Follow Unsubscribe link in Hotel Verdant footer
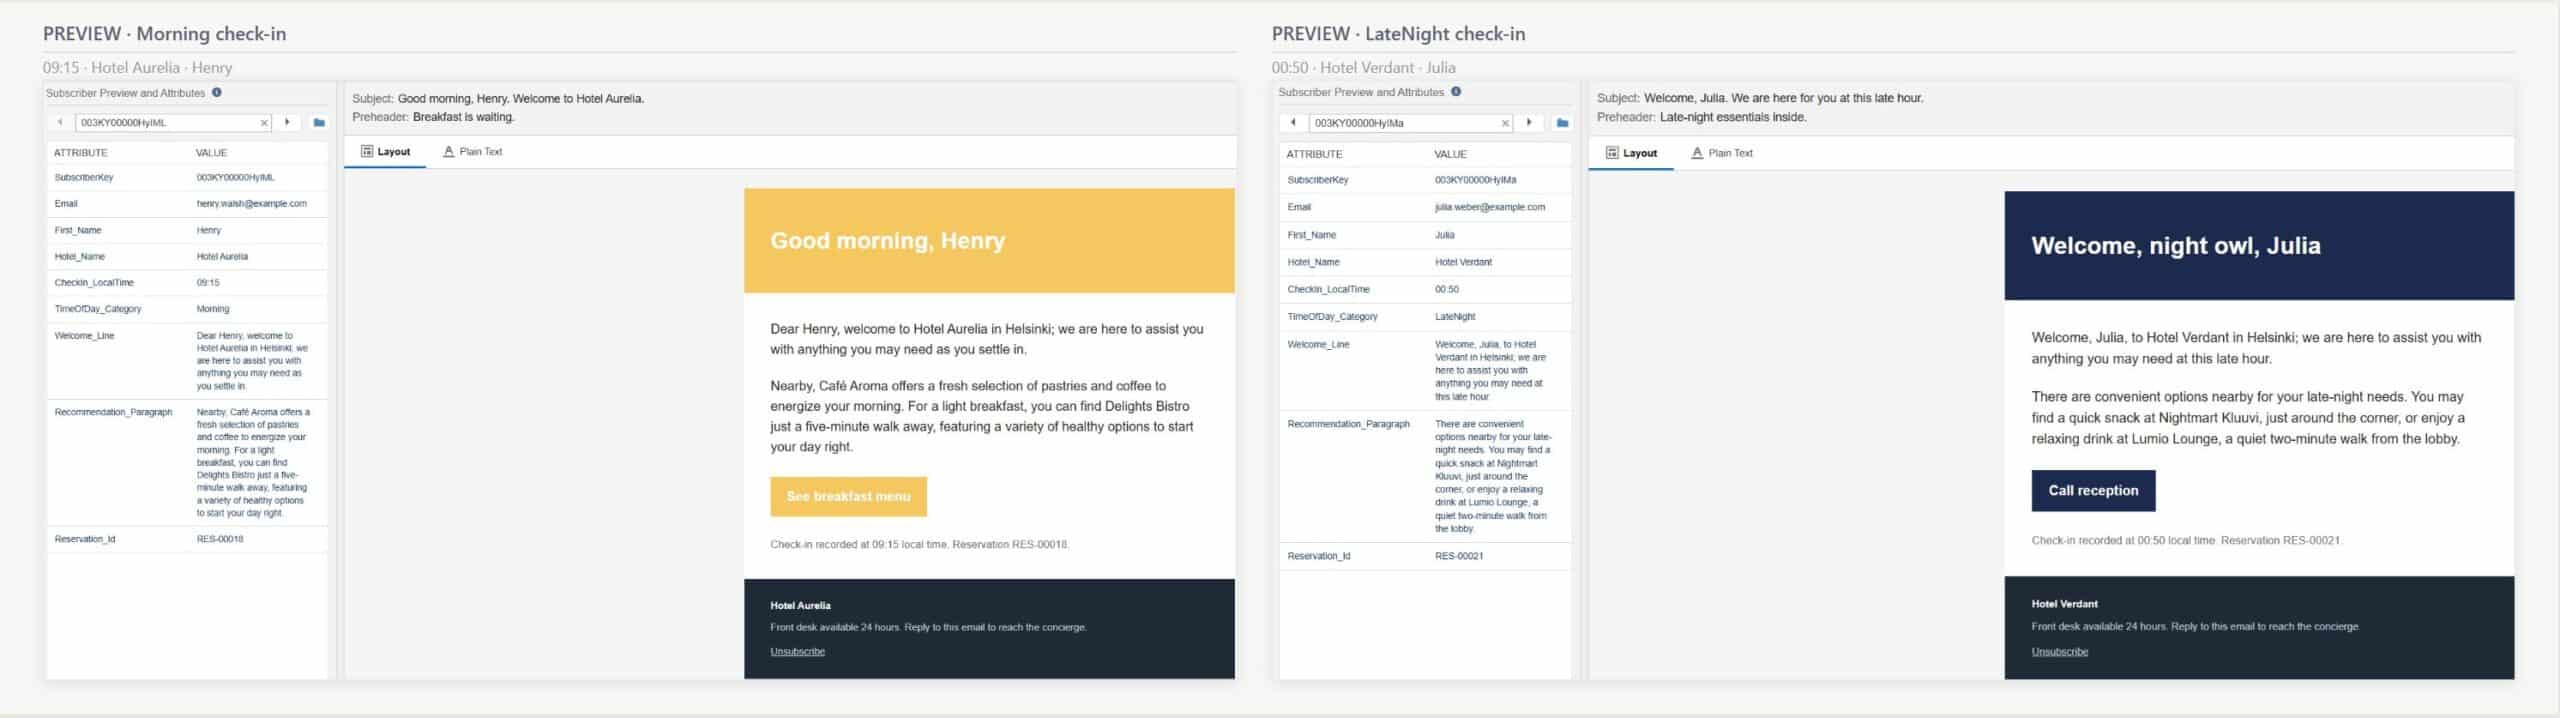 (2059, 652)
